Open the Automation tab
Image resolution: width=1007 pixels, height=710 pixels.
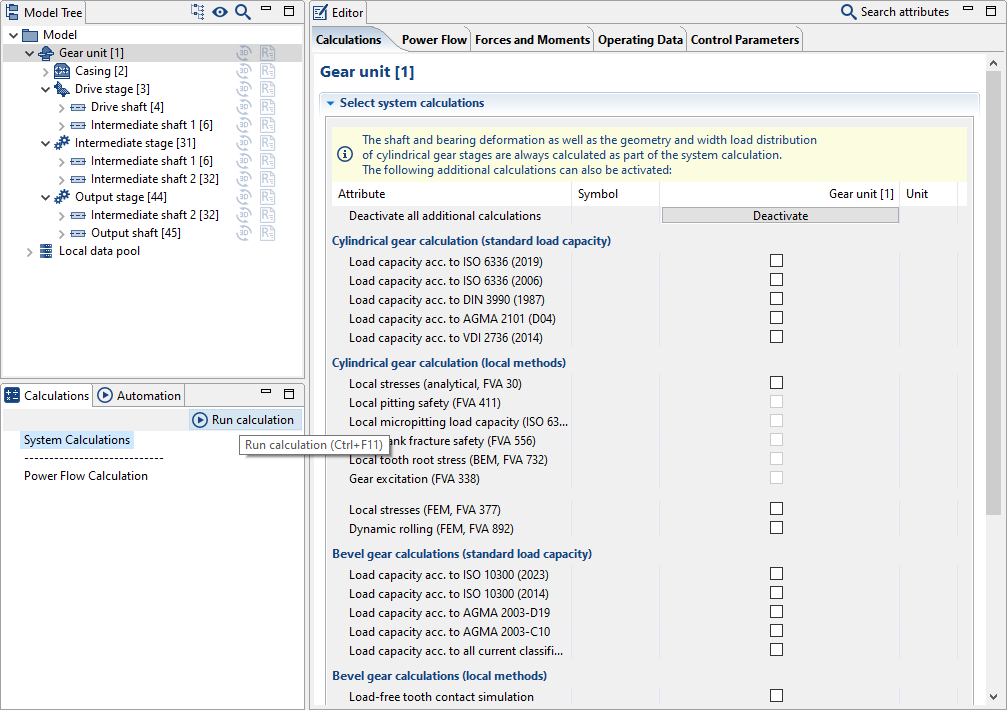point(139,395)
